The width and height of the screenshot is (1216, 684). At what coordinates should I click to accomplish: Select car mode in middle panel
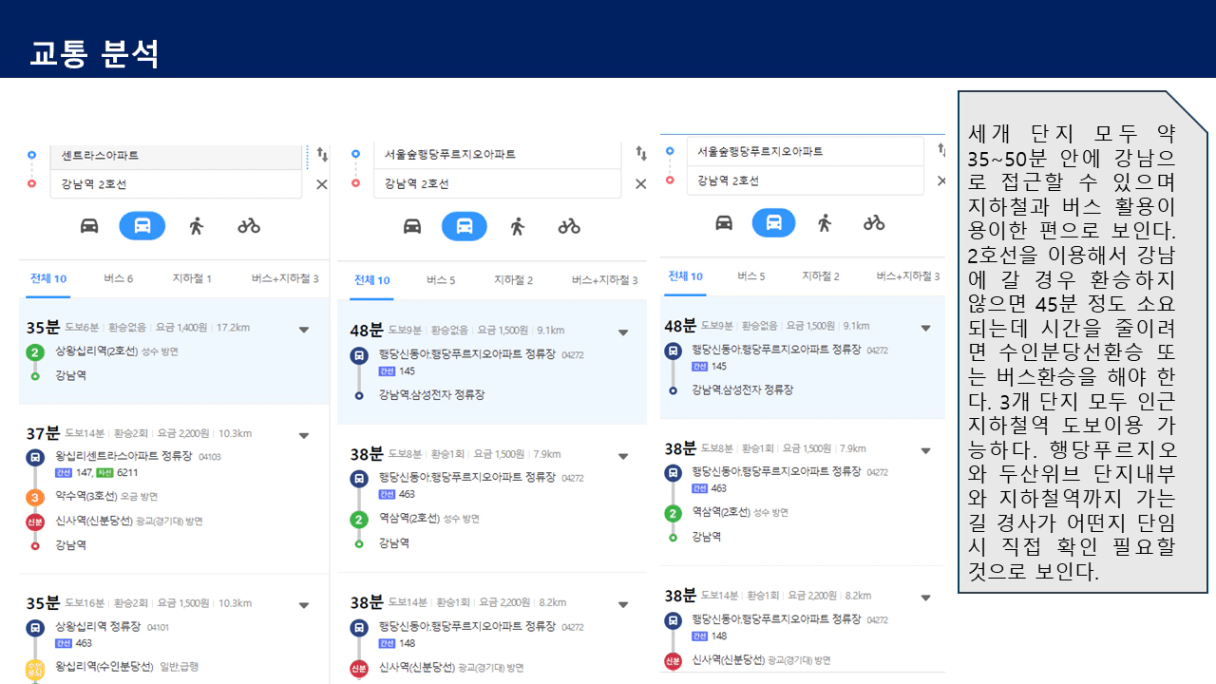point(412,226)
